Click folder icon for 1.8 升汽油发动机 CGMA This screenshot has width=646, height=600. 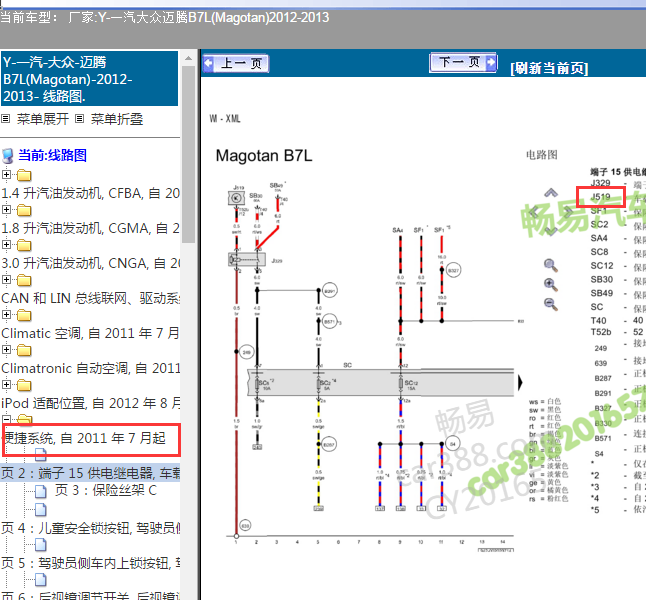coord(24,211)
